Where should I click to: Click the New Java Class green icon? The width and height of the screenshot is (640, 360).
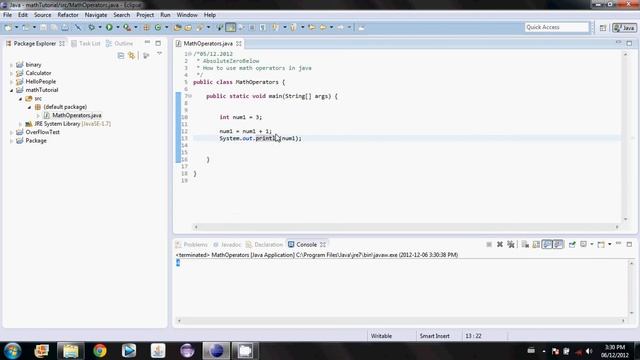[158, 27]
